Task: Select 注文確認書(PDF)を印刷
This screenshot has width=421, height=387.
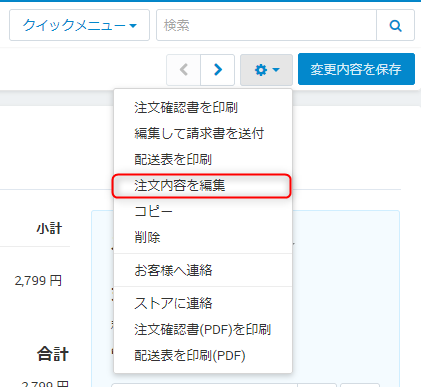Action: [203, 330]
